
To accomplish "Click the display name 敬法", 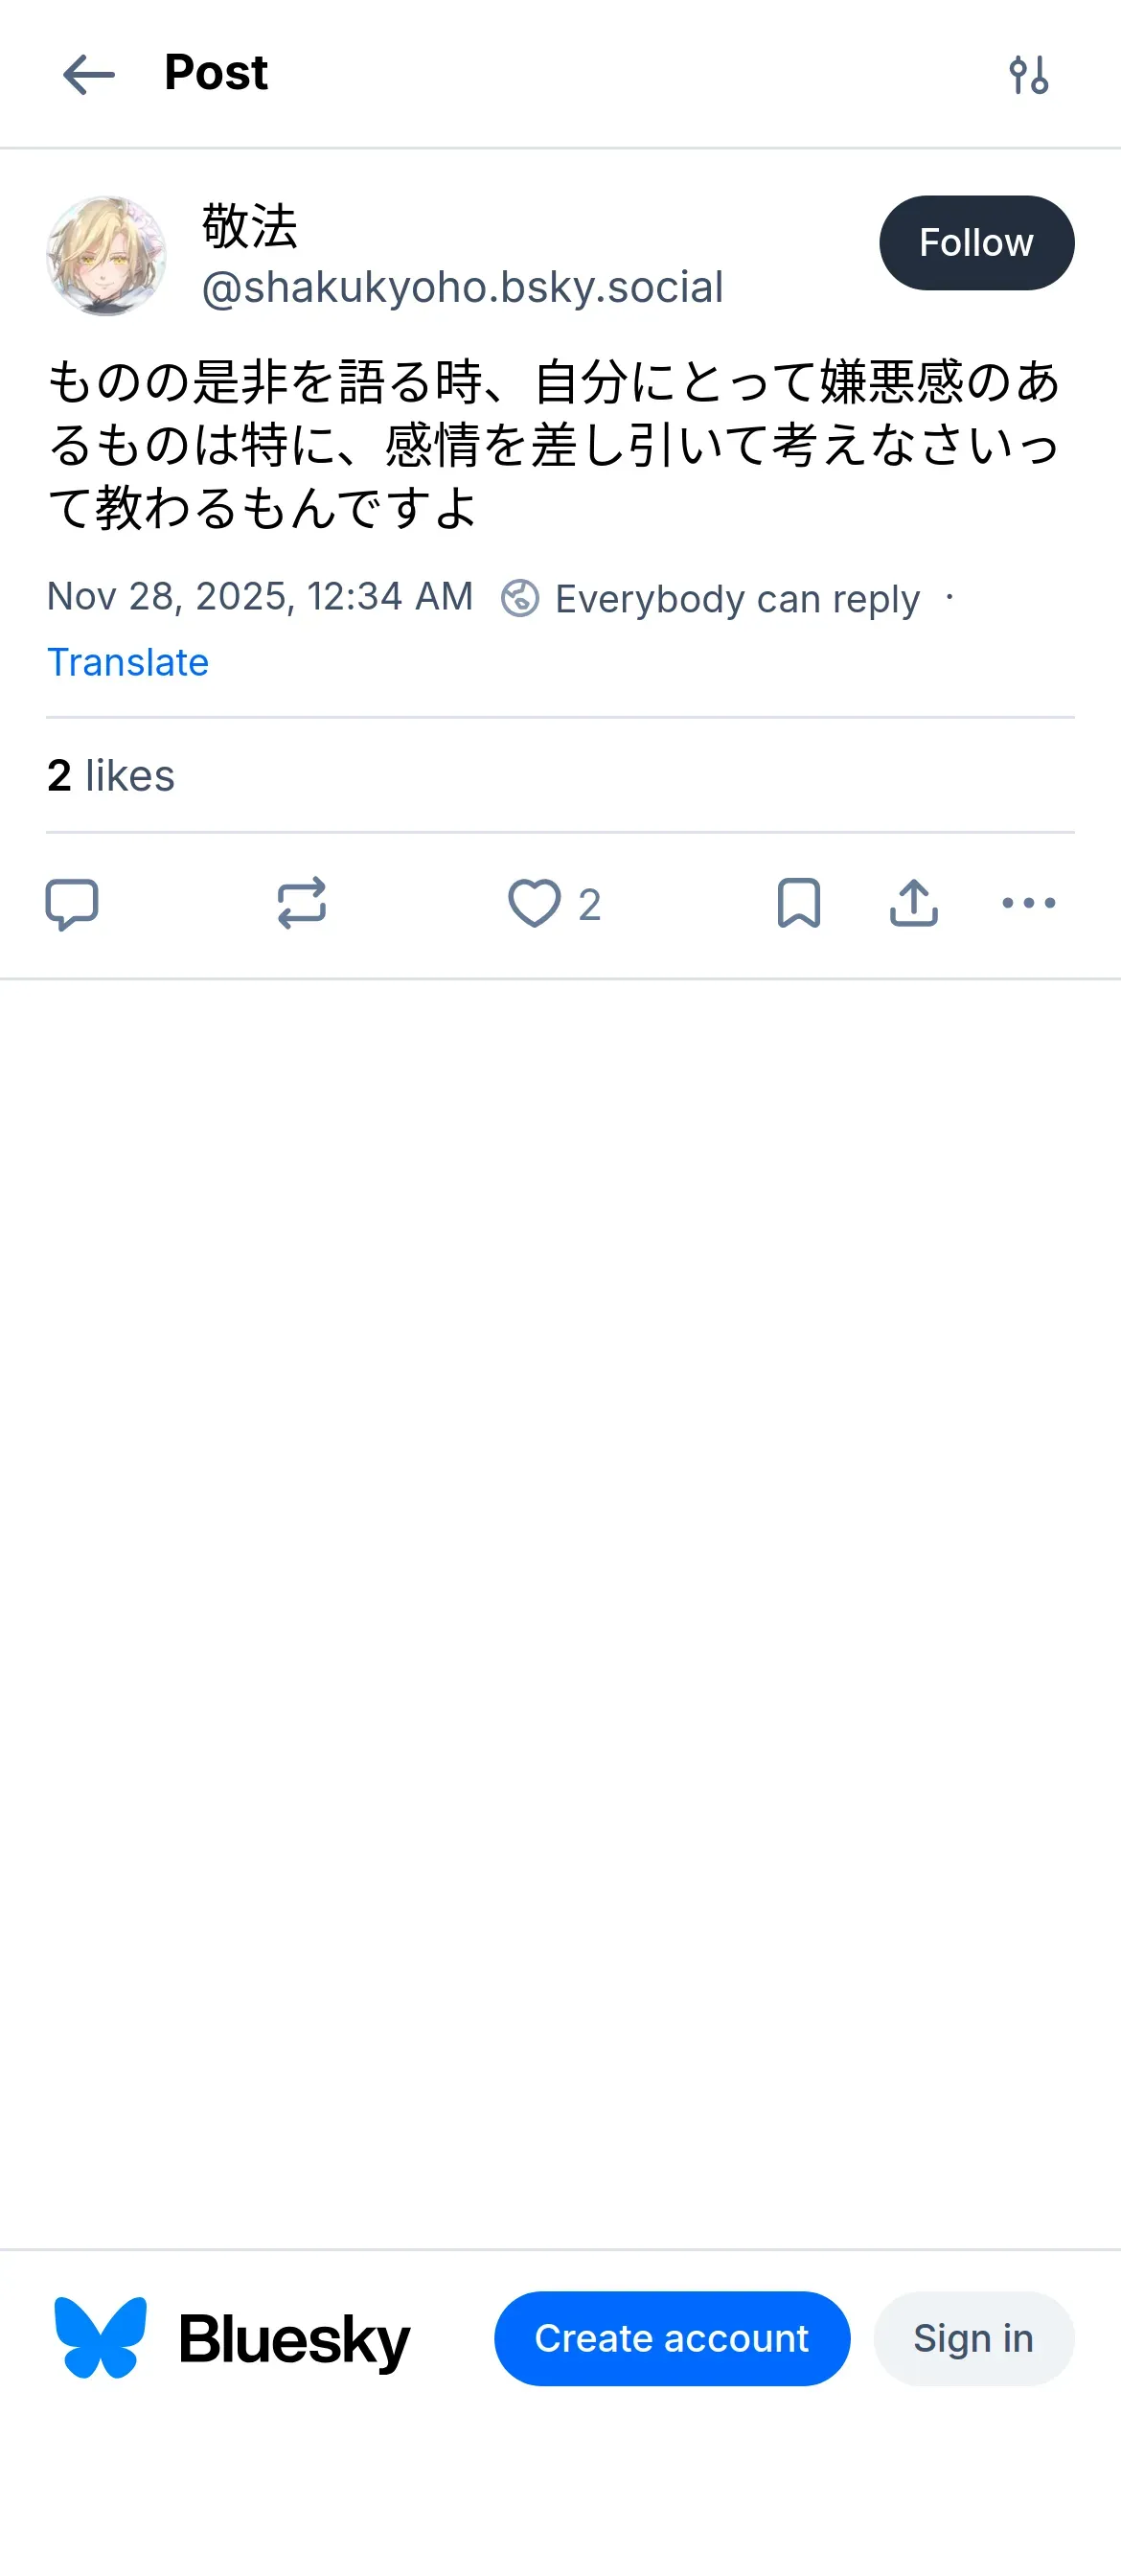I will tap(250, 226).
